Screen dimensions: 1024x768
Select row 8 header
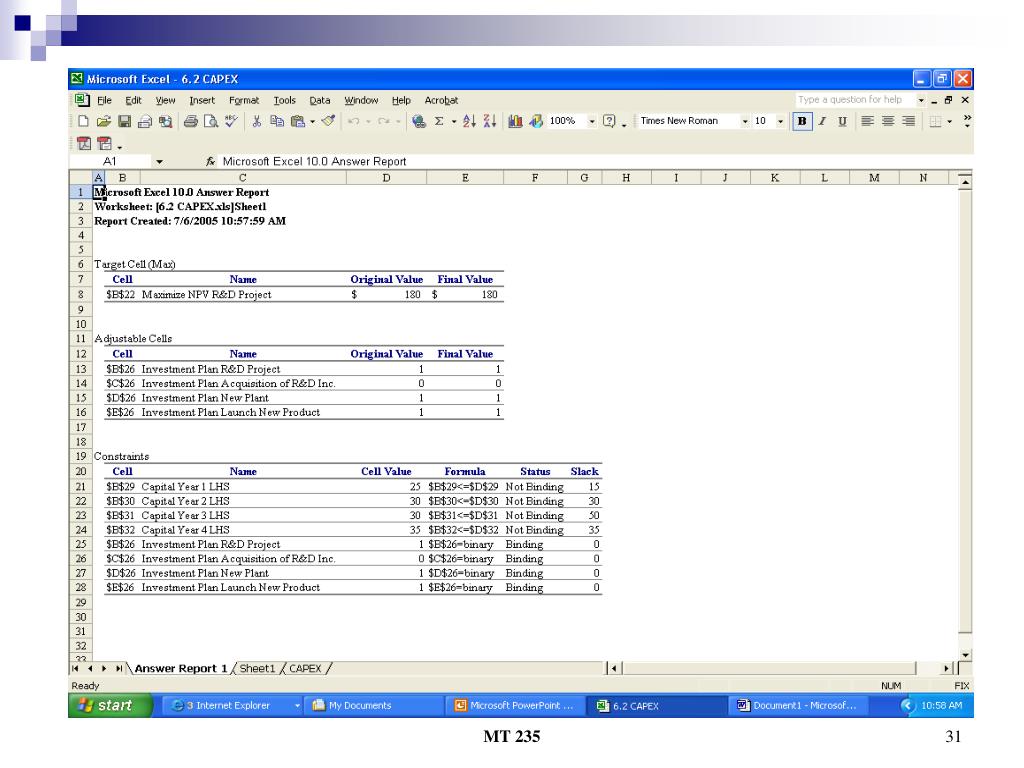[x=81, y=295]
